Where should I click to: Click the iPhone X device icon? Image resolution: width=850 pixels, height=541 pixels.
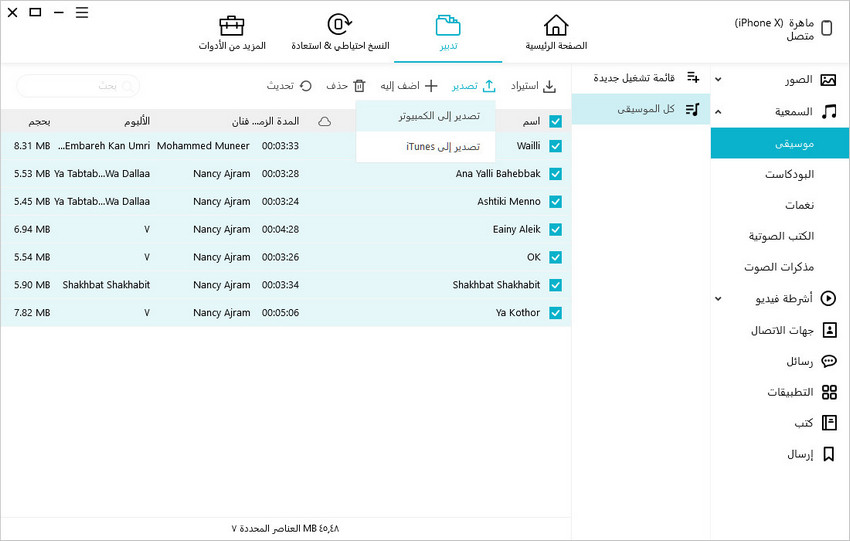click(x=827, y=28)
